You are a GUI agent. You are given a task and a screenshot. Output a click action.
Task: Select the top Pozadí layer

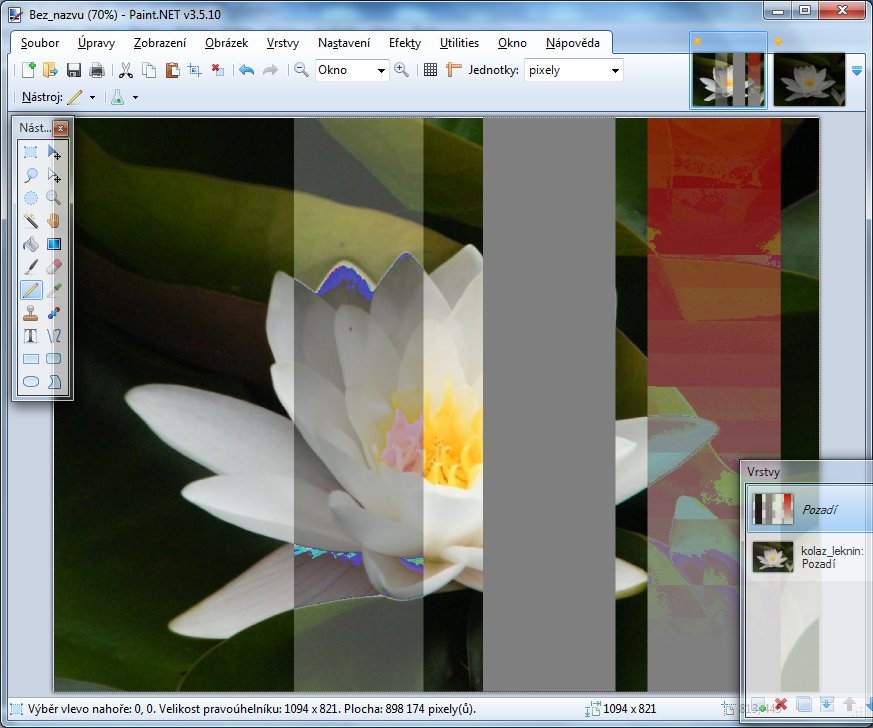pos(810,509)
